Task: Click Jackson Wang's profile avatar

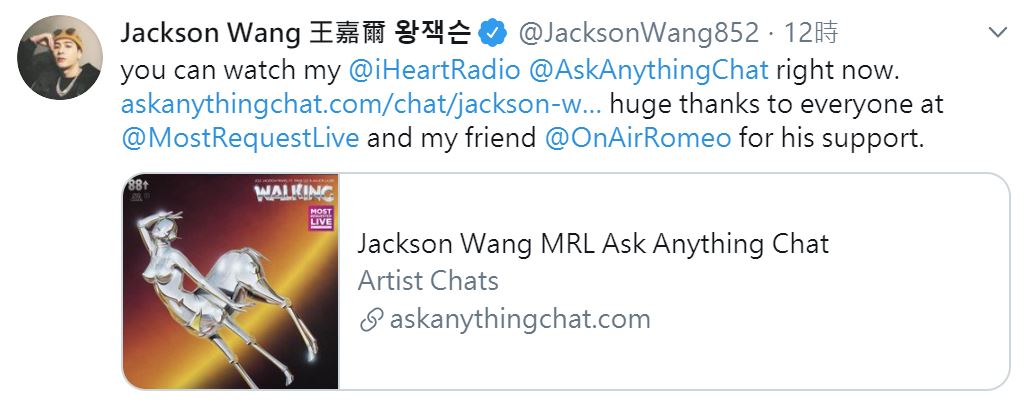Action: pos(60,57)
